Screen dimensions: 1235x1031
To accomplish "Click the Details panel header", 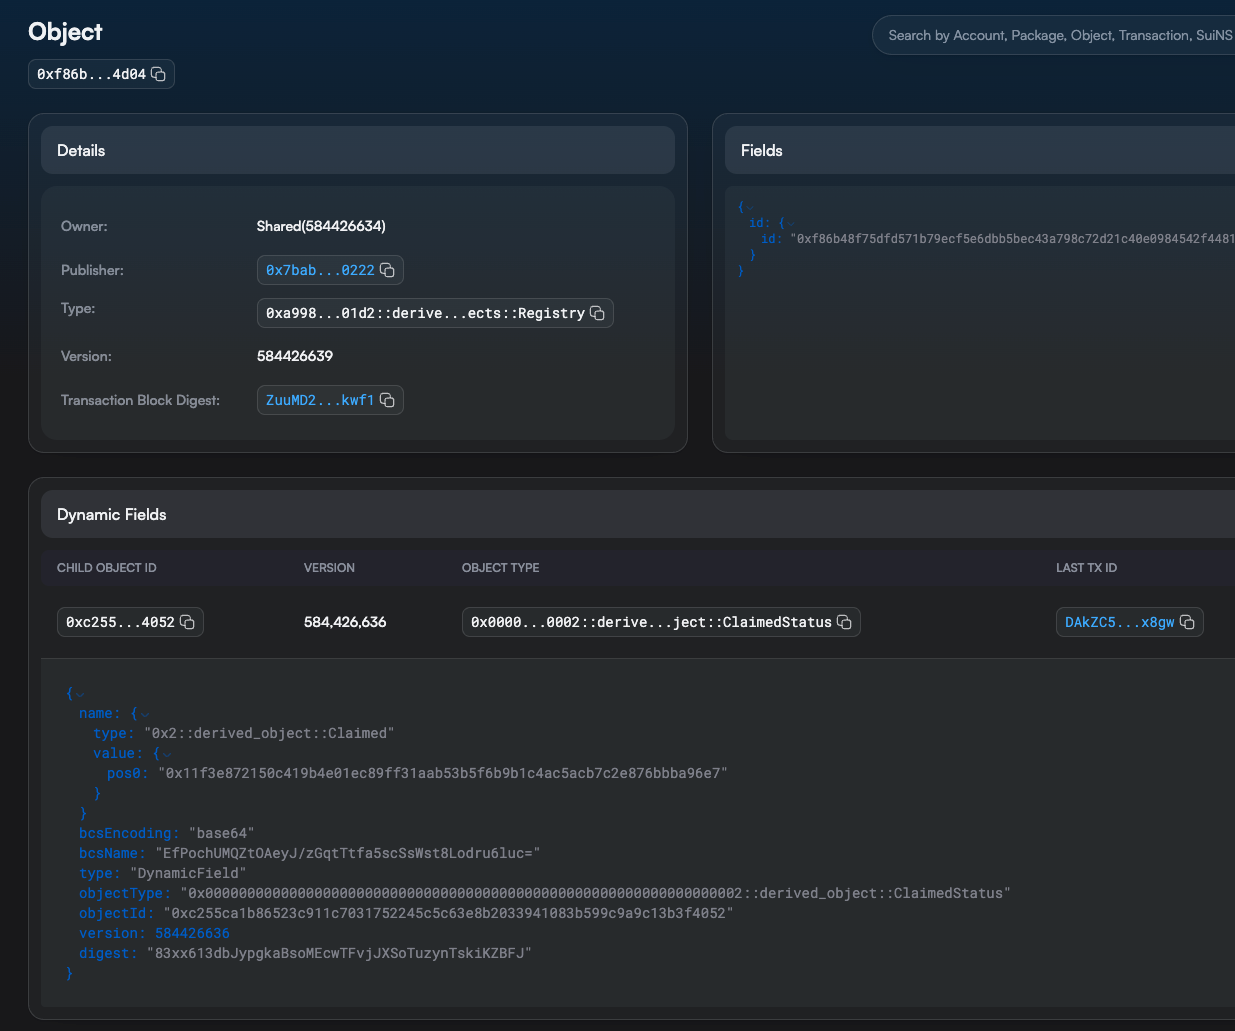I will pyautogui.click(x=358, y=150).
